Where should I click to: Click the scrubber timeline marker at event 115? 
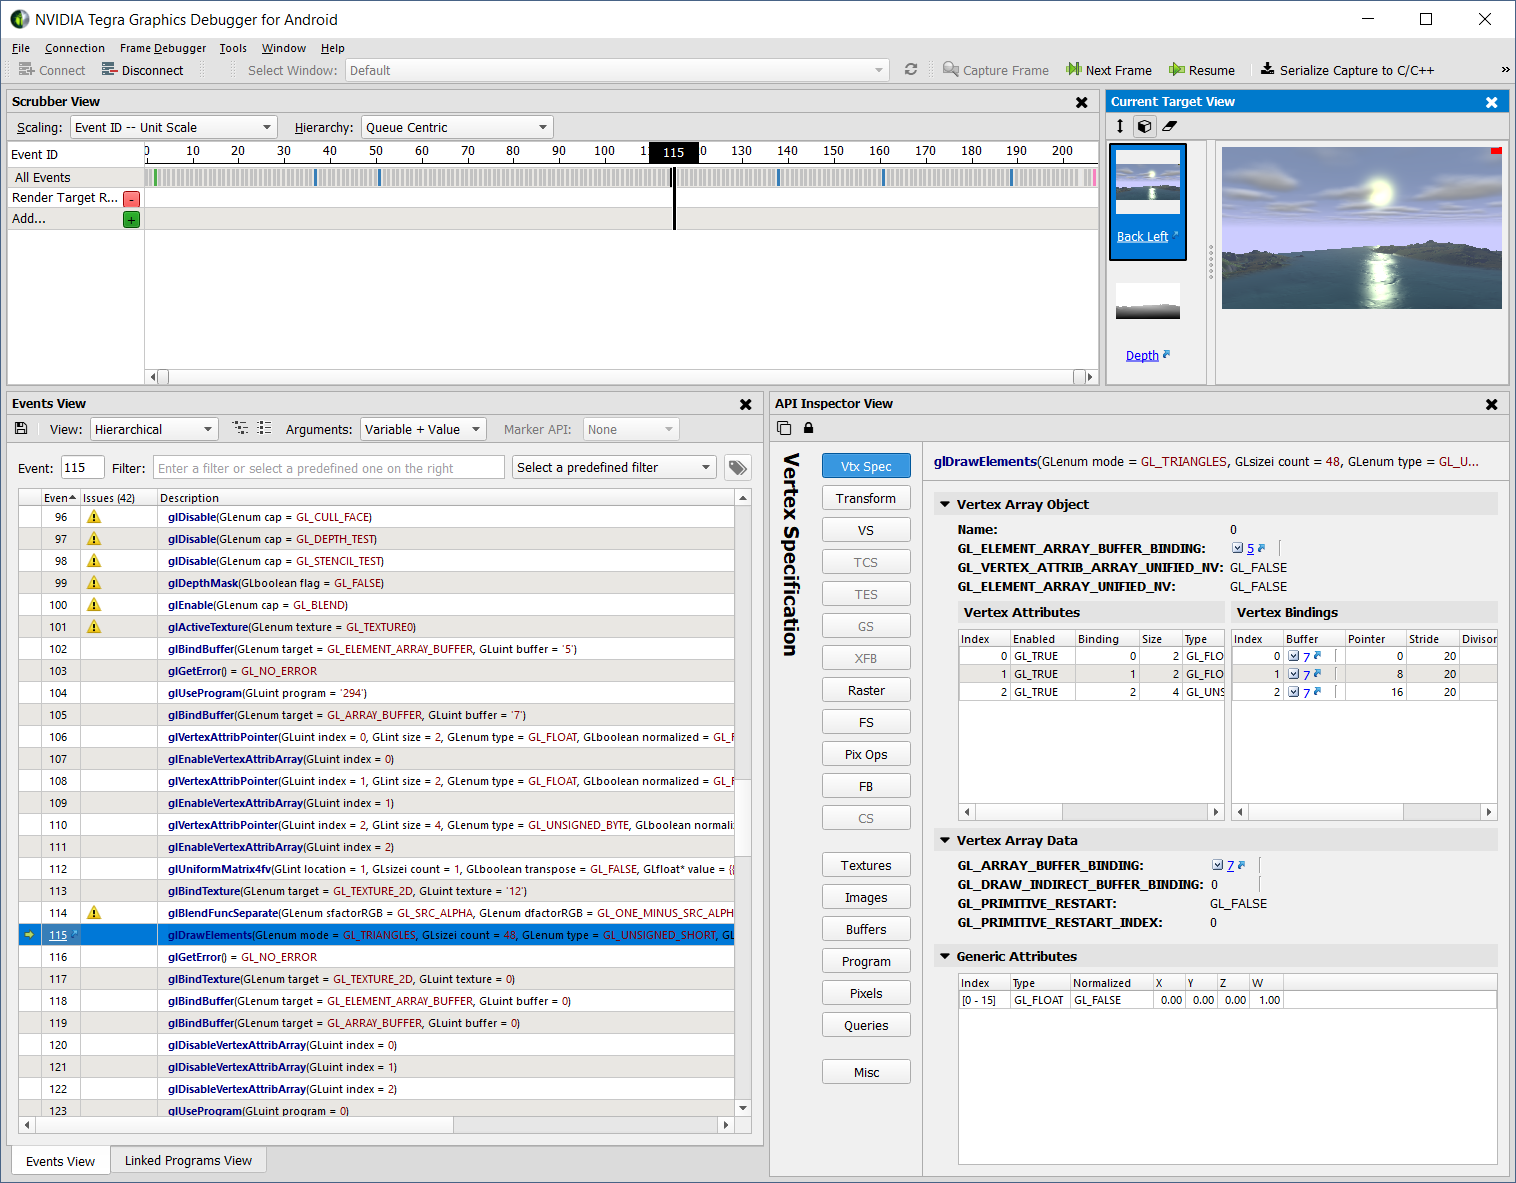coord(673,152)
